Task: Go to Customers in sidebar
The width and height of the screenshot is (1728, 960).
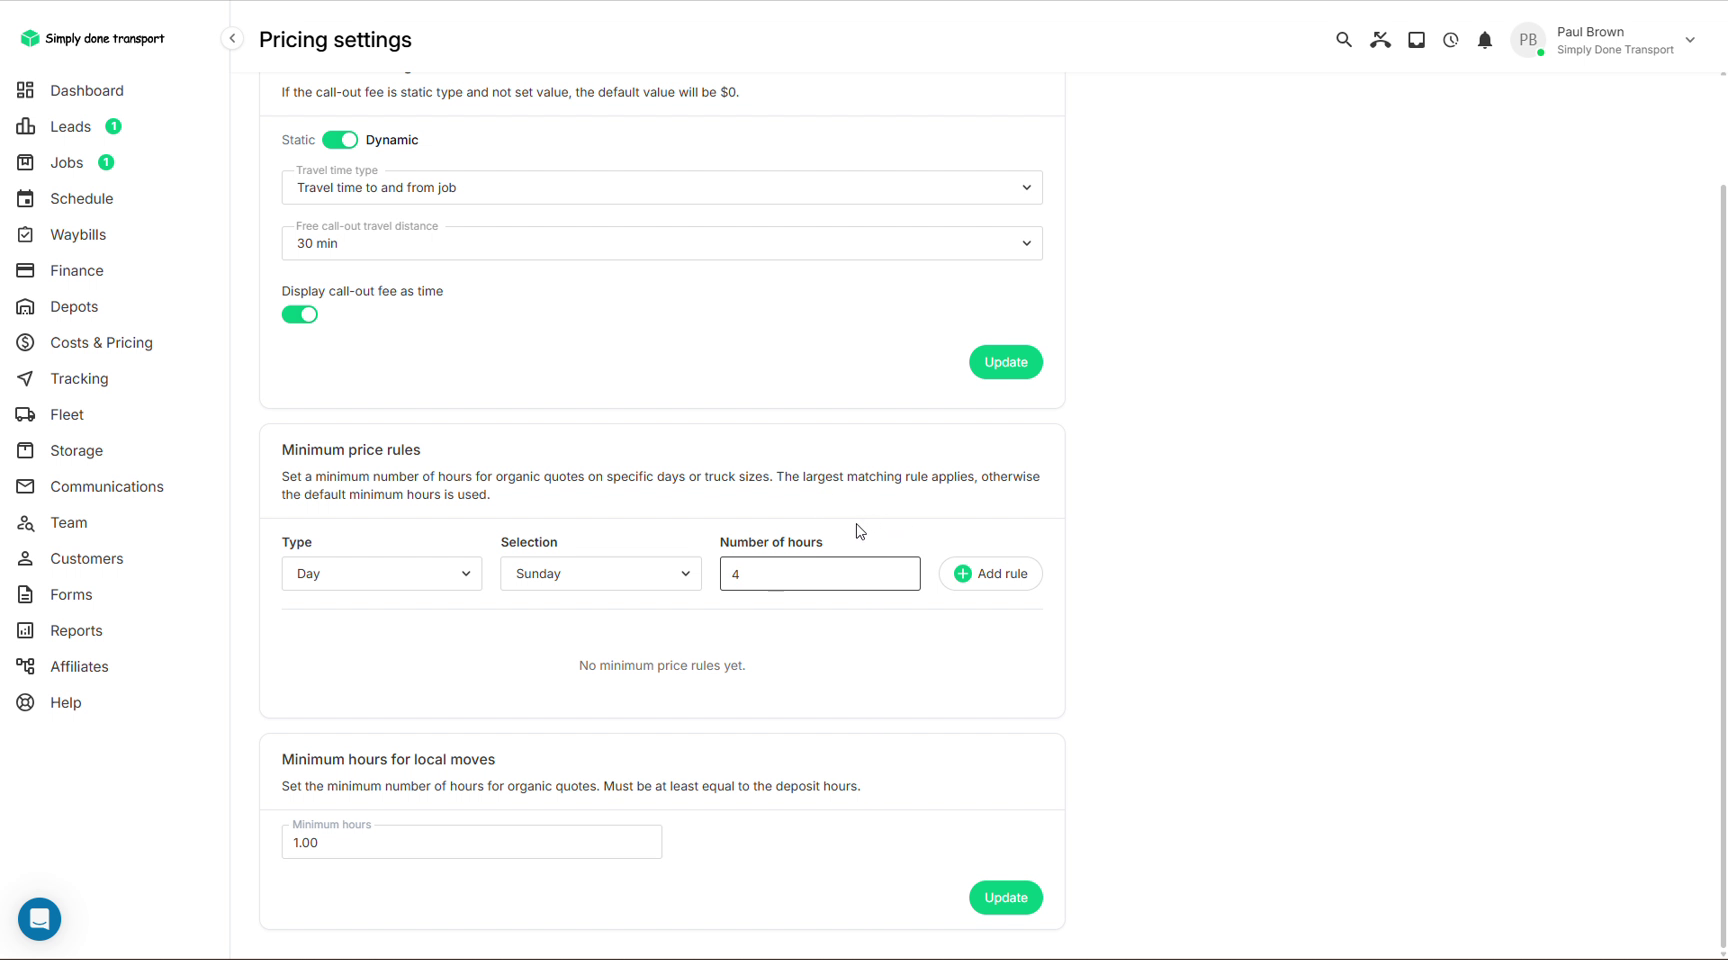Action: point(86,558)
